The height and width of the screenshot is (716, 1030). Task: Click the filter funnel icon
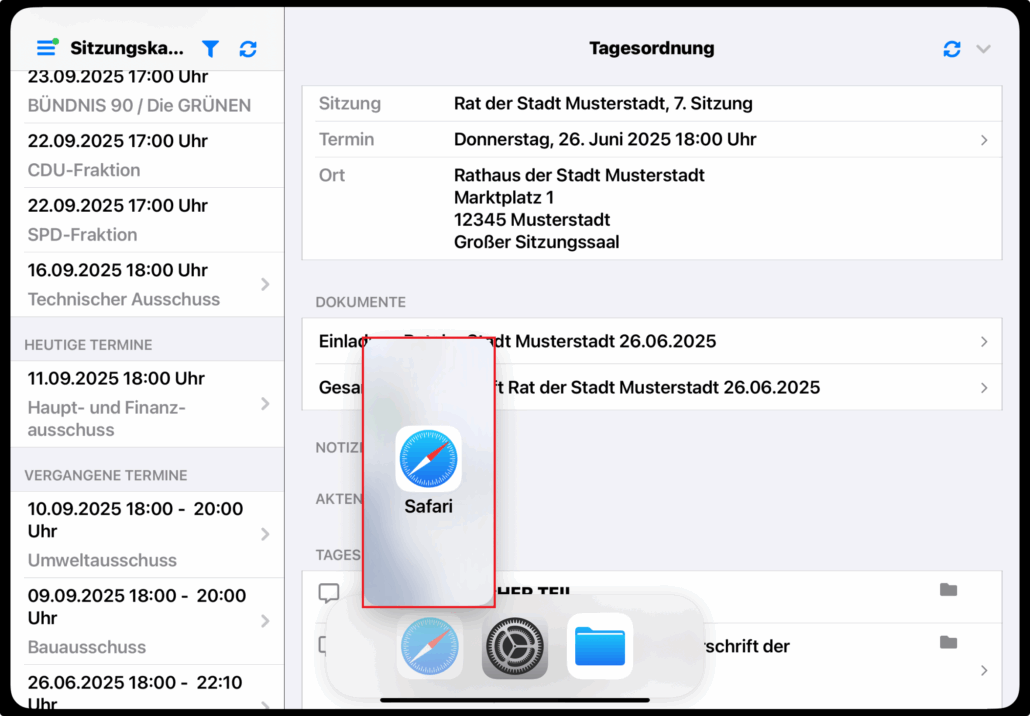210,48
